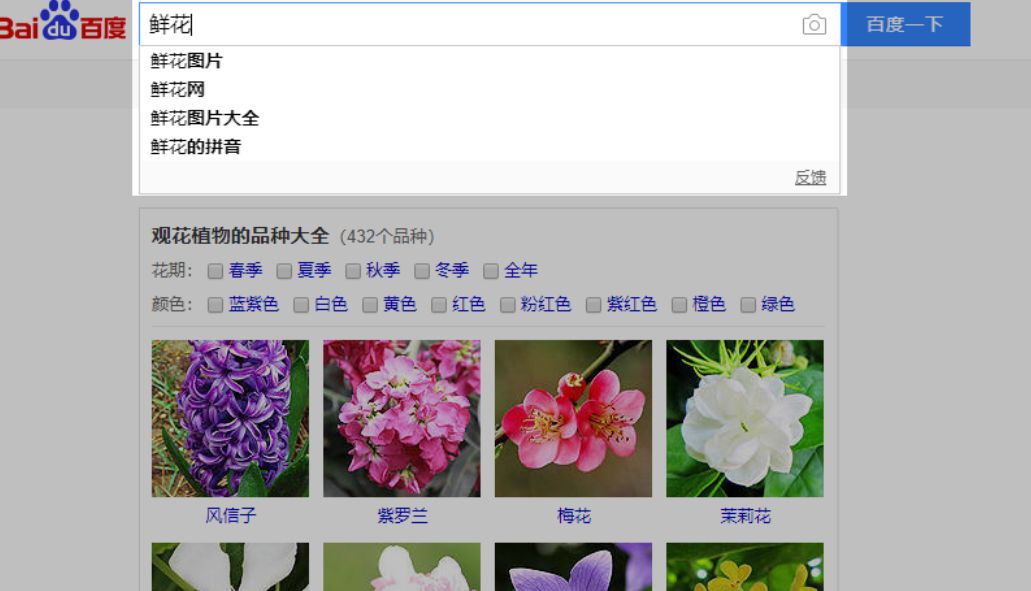The image size is (1031, 591).
Task: Select suggestion 鲜花图片
Action: [x=187, y=61]
